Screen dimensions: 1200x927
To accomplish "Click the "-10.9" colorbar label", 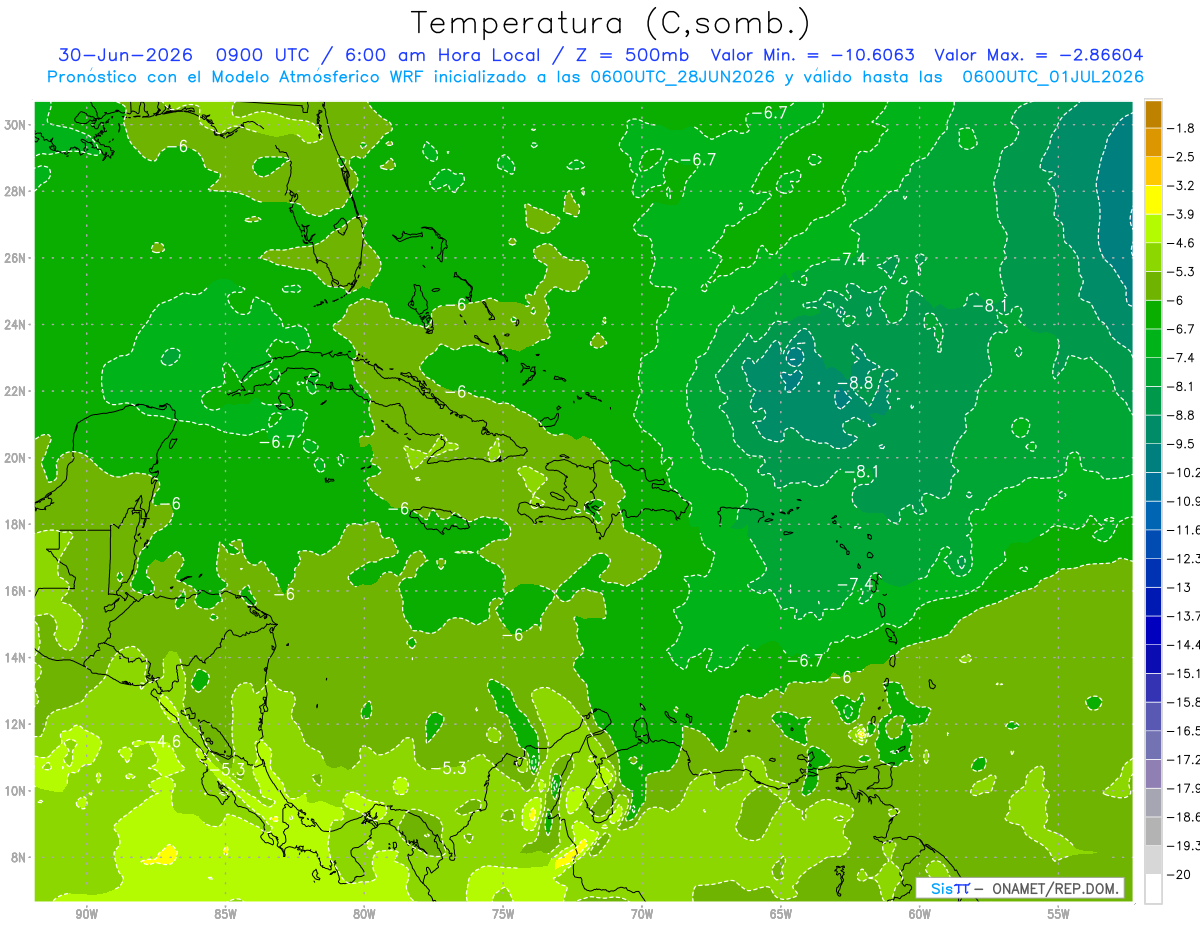I will click(x=1183, y=501).
